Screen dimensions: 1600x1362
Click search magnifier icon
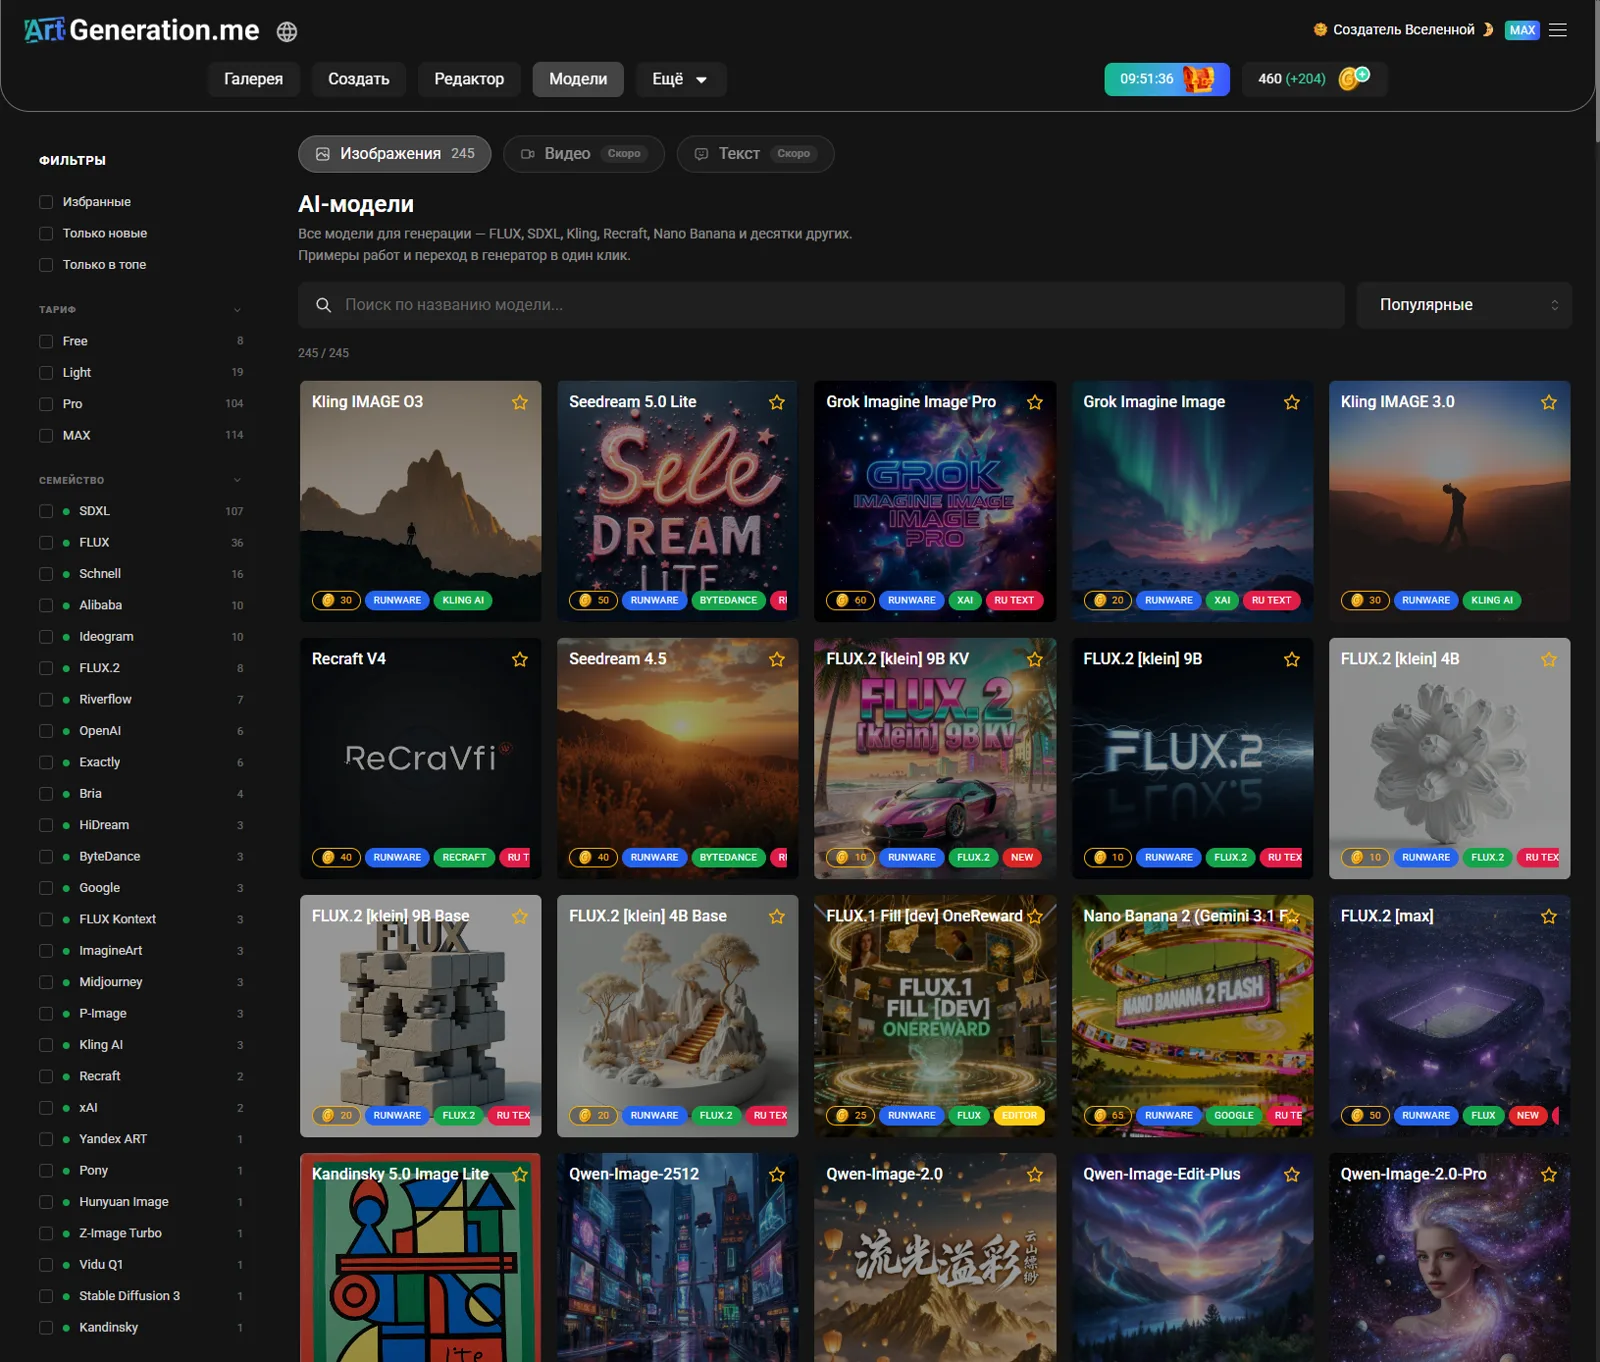pyautogui.click(x=324, y=305)
